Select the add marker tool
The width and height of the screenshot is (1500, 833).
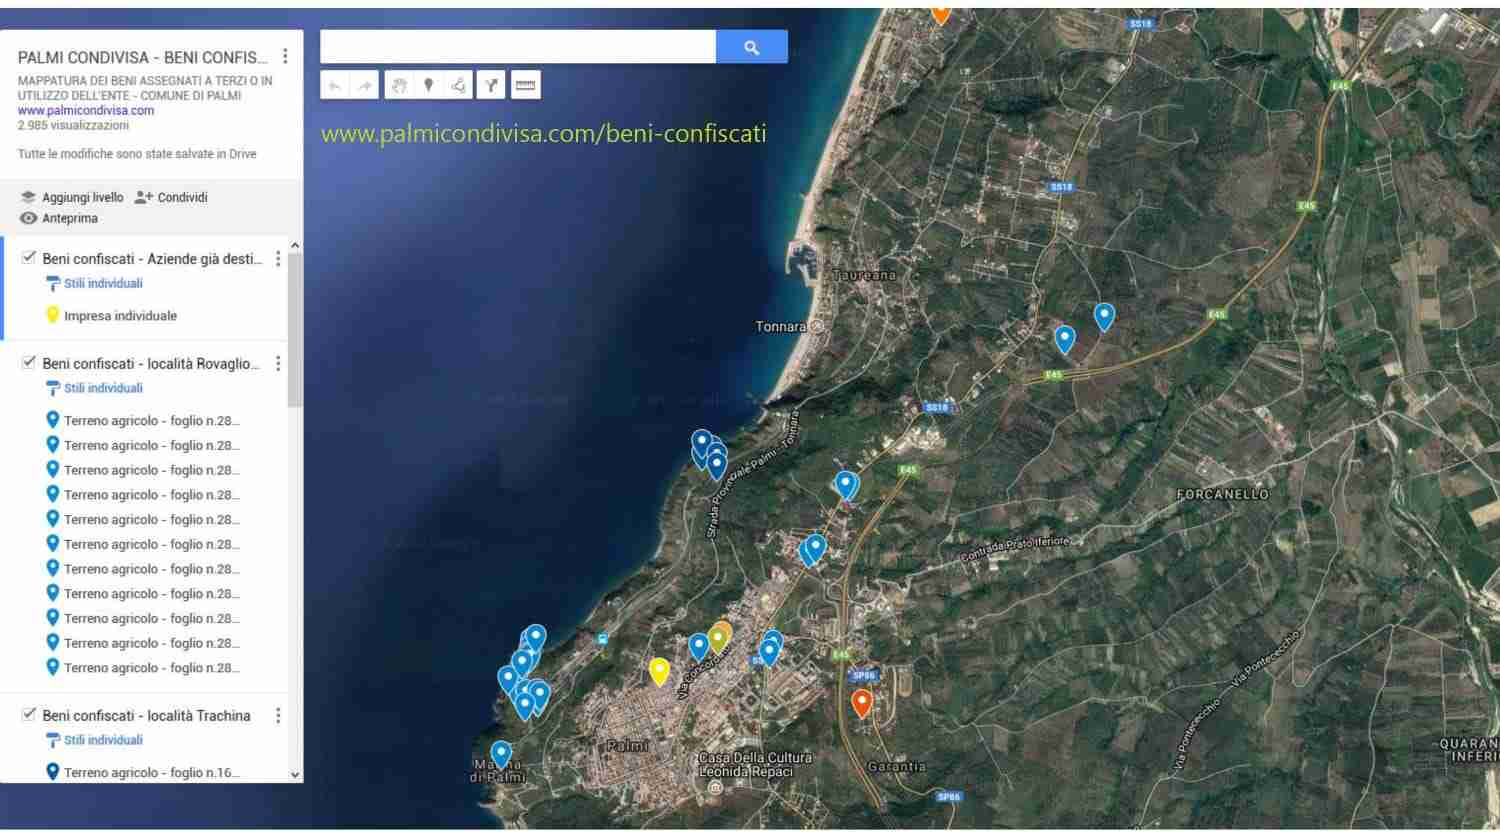point(429,86)
